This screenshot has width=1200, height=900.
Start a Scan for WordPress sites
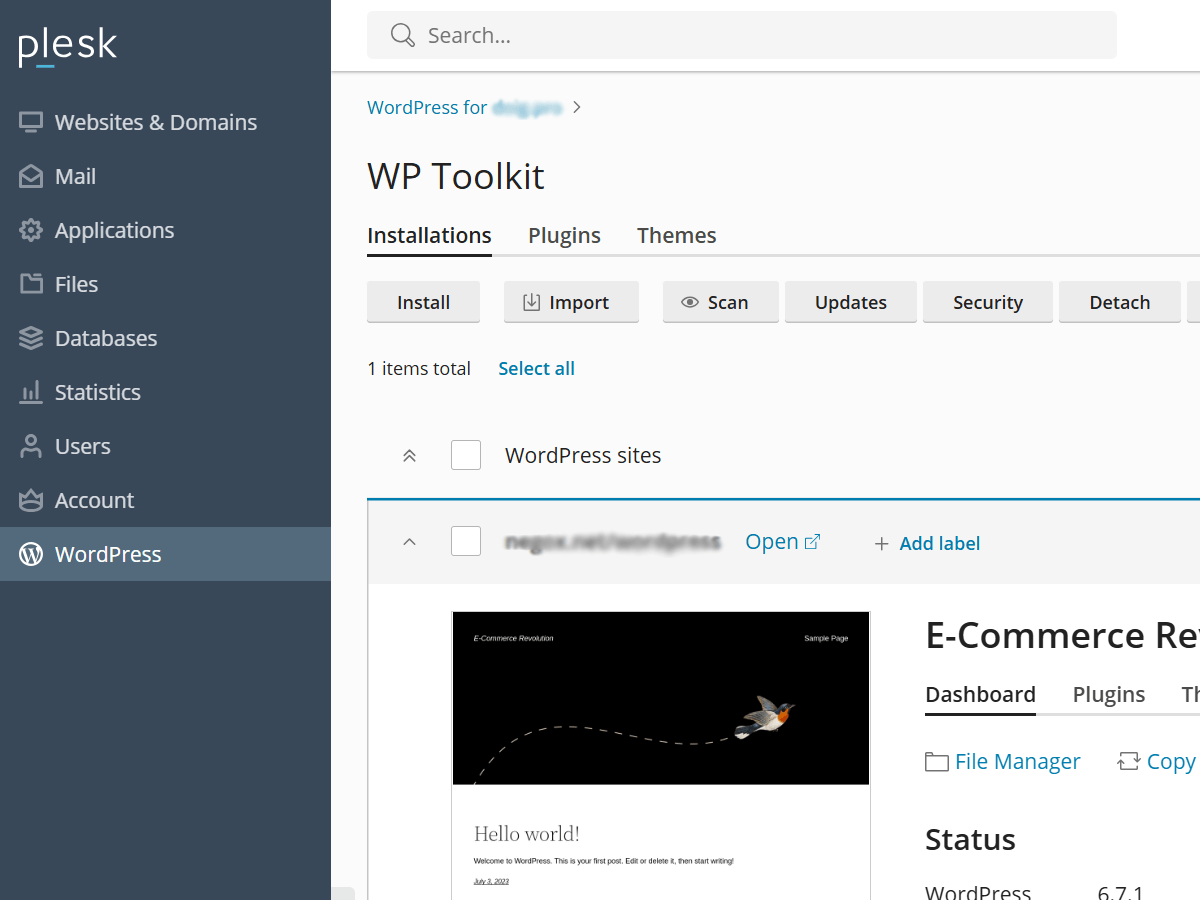[721, 302]
